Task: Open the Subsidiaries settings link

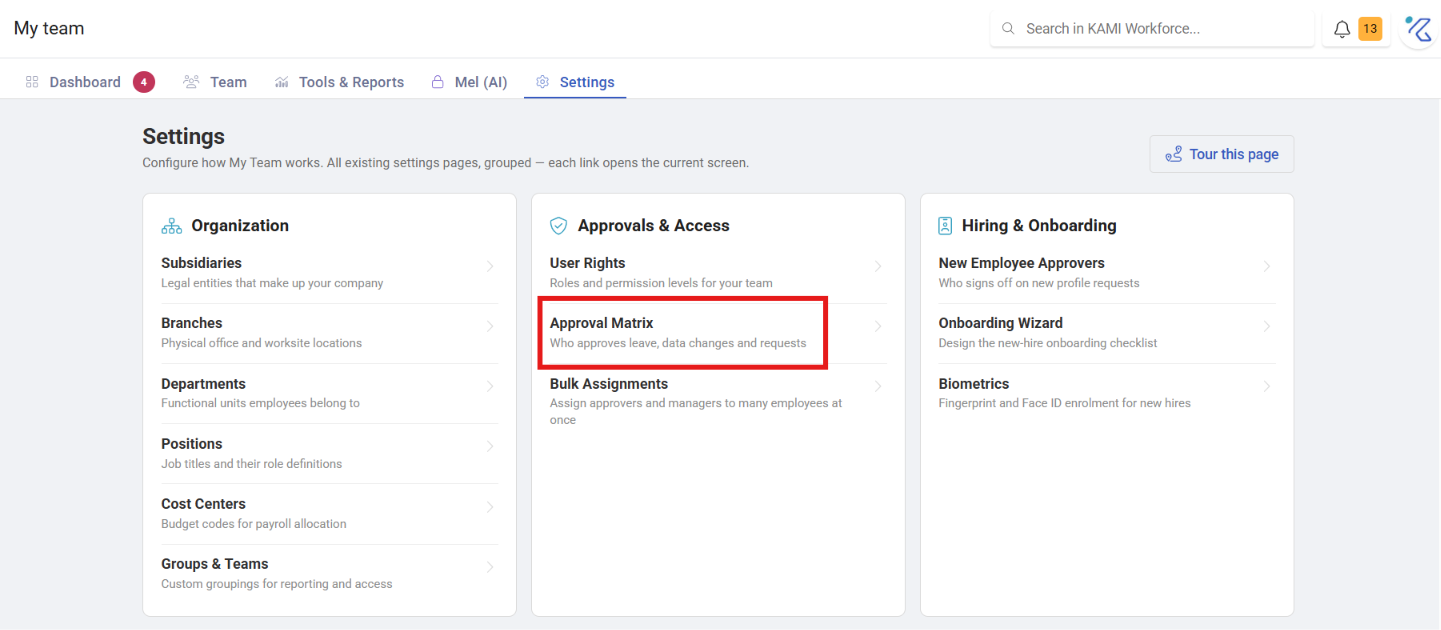Action: 329,272
